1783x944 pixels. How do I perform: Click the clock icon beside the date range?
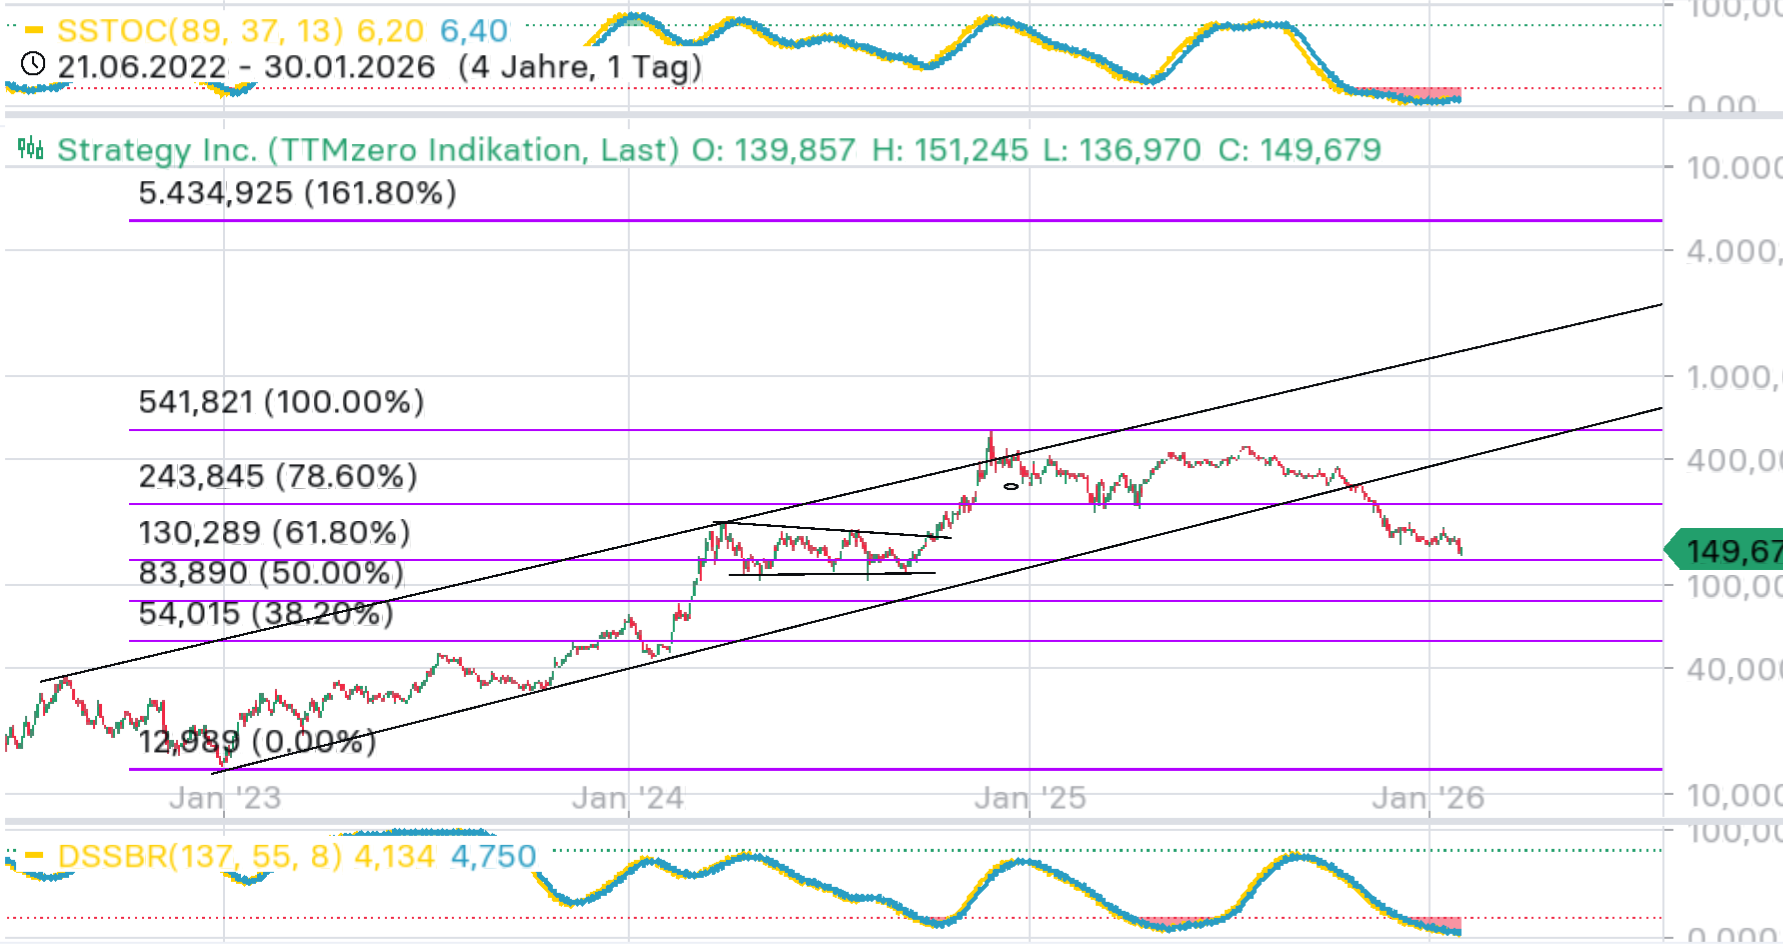(33, 65)
